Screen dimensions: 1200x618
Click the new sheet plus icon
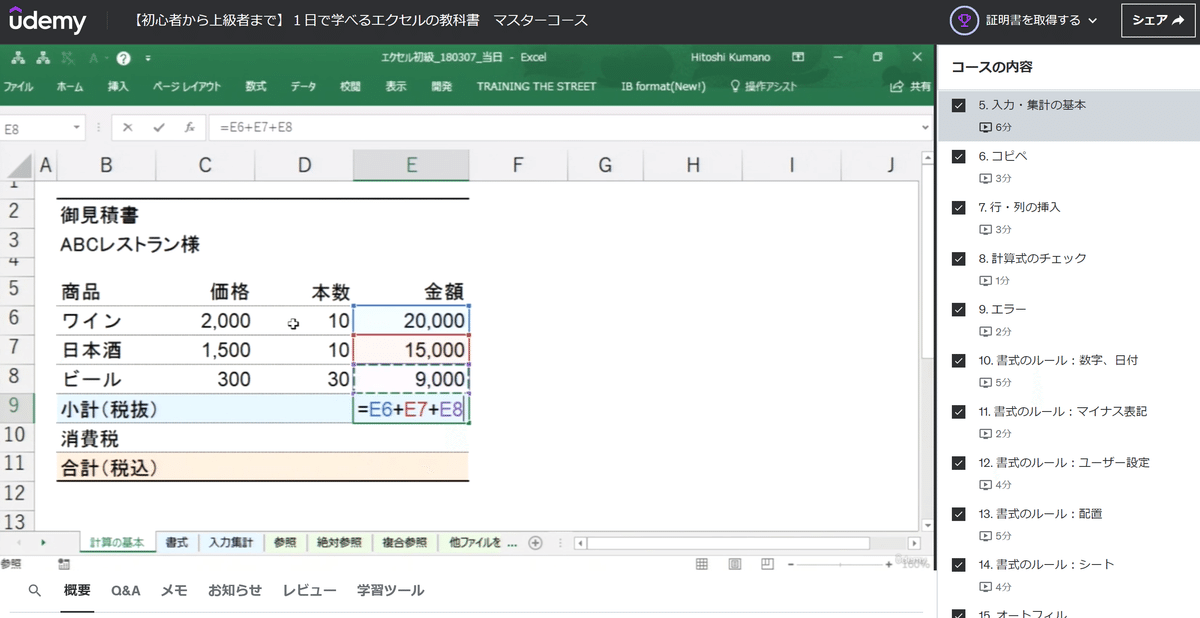tap(535, 543)
